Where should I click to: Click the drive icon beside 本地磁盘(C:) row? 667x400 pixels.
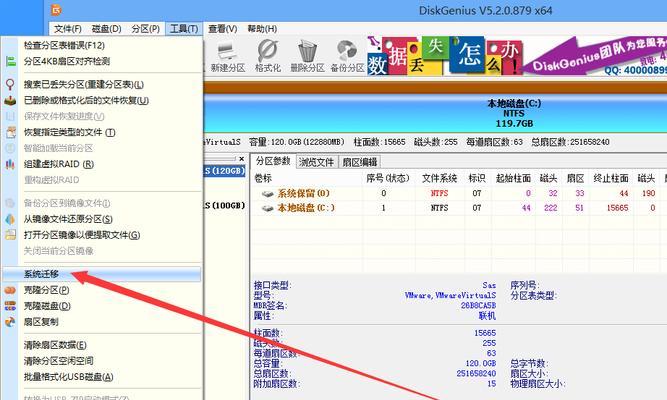(x=268, y=208)
